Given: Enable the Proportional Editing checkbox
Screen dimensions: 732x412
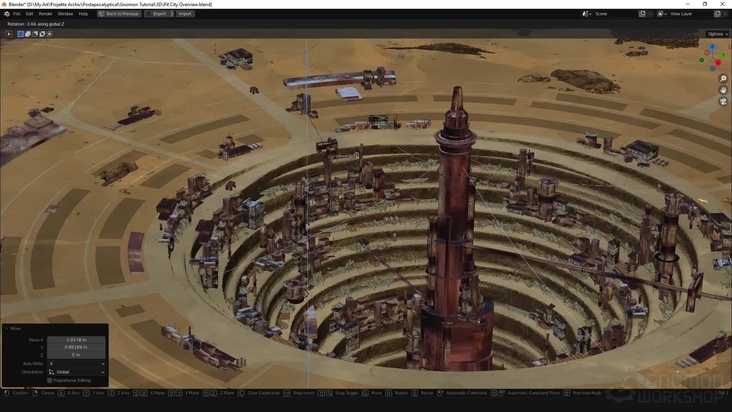Looking at the screenshot, I should (x=50, y=380).
